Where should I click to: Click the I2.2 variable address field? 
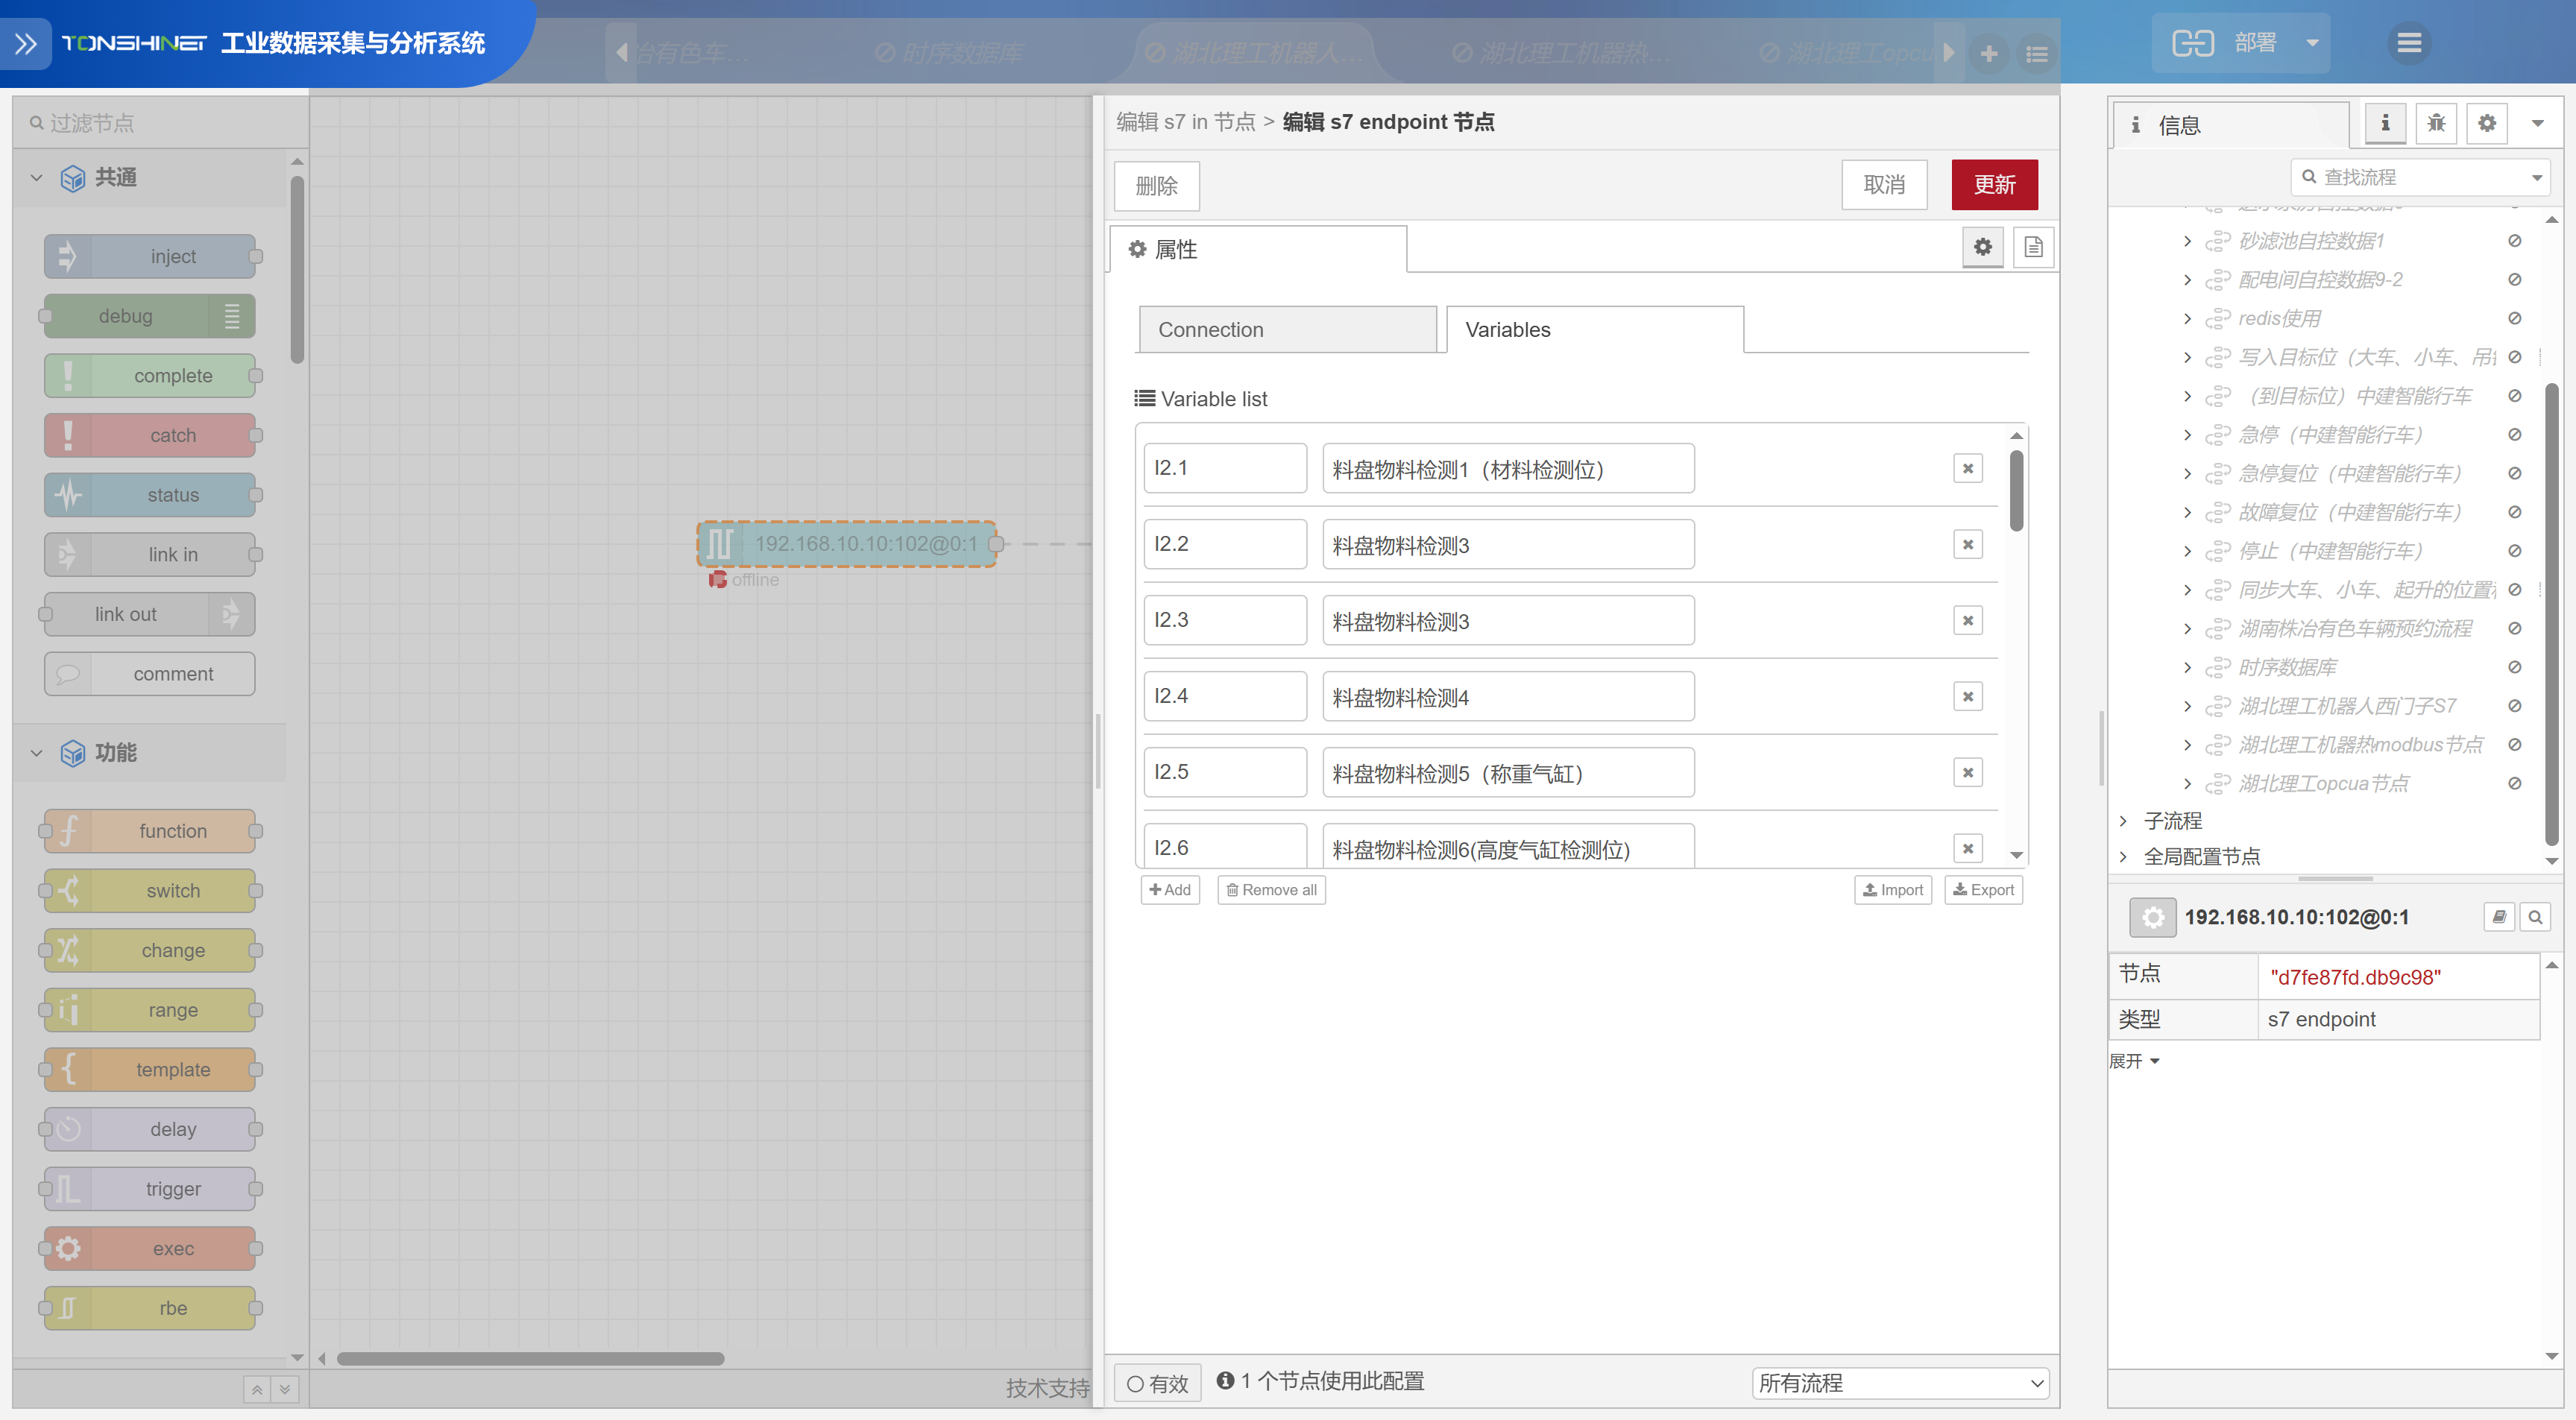click(1225, 544)
